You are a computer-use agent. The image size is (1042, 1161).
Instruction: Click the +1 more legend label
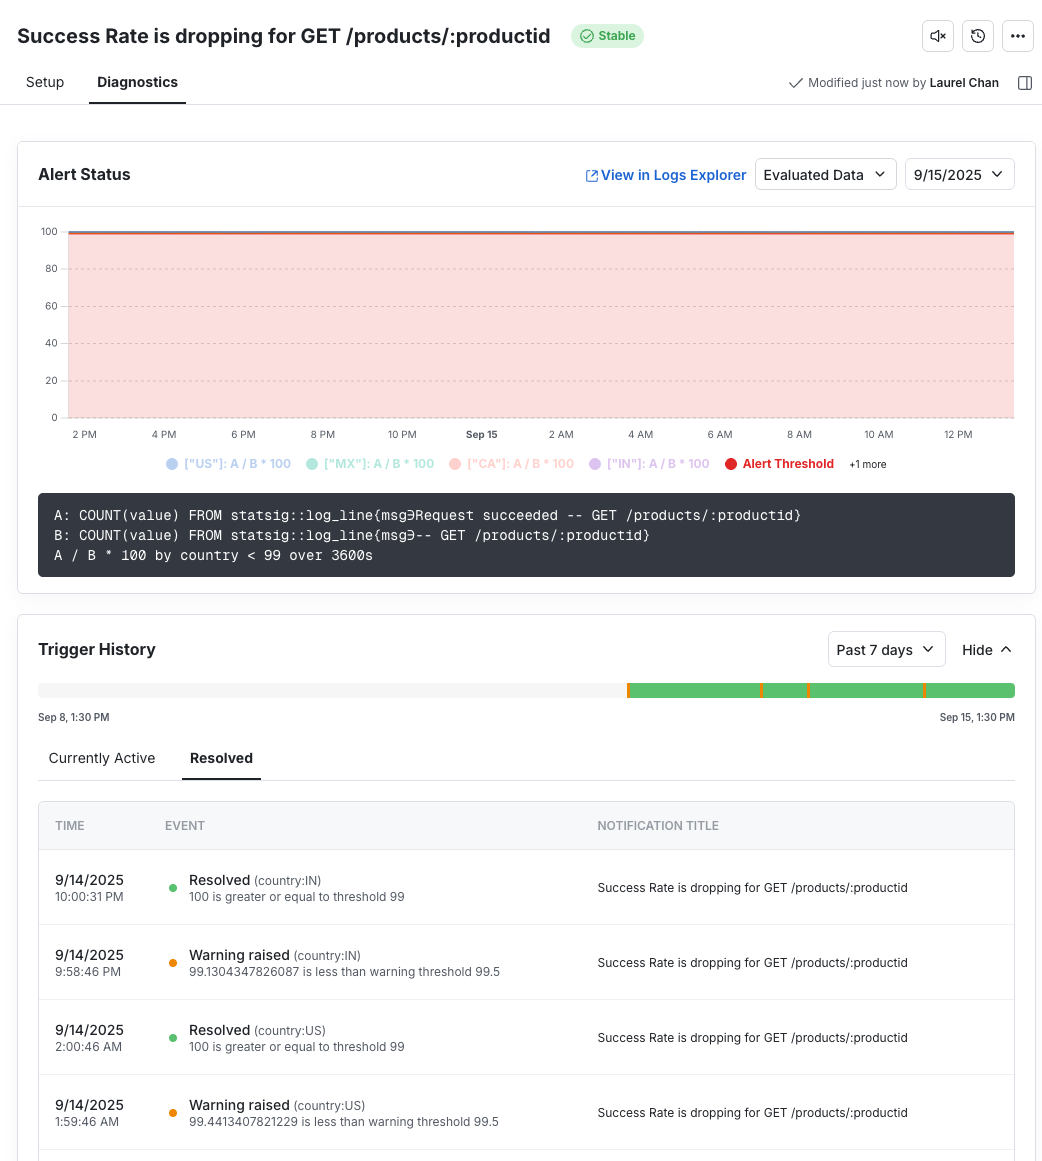[x=867, y=464]
